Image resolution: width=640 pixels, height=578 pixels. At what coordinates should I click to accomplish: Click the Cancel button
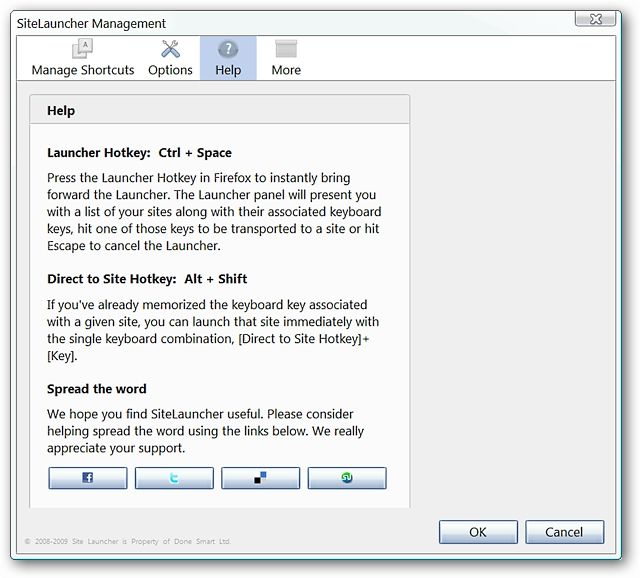pos(564,532)
